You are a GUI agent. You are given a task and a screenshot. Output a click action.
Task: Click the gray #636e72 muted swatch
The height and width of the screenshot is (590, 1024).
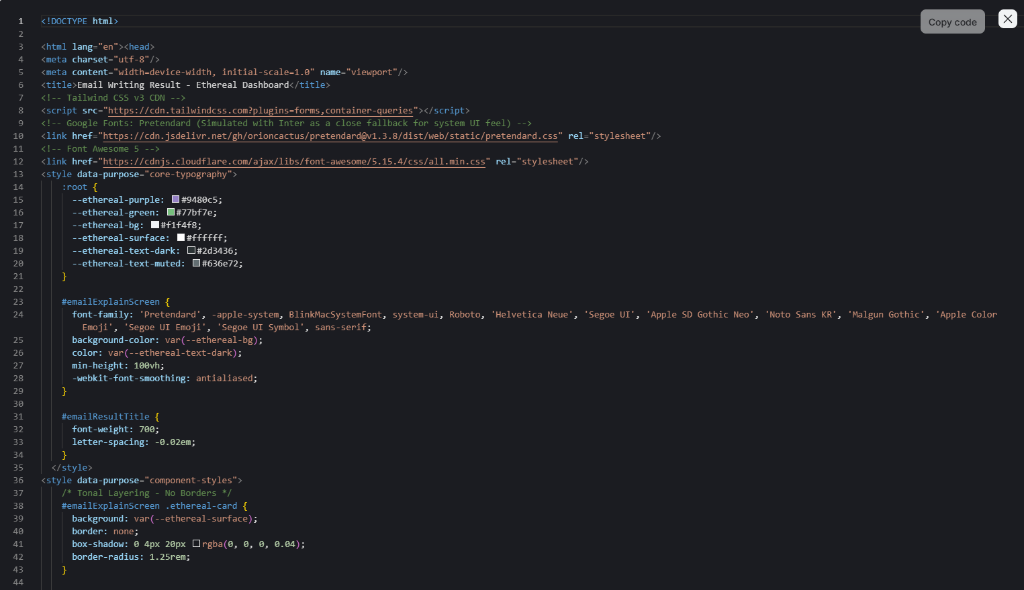196,264
